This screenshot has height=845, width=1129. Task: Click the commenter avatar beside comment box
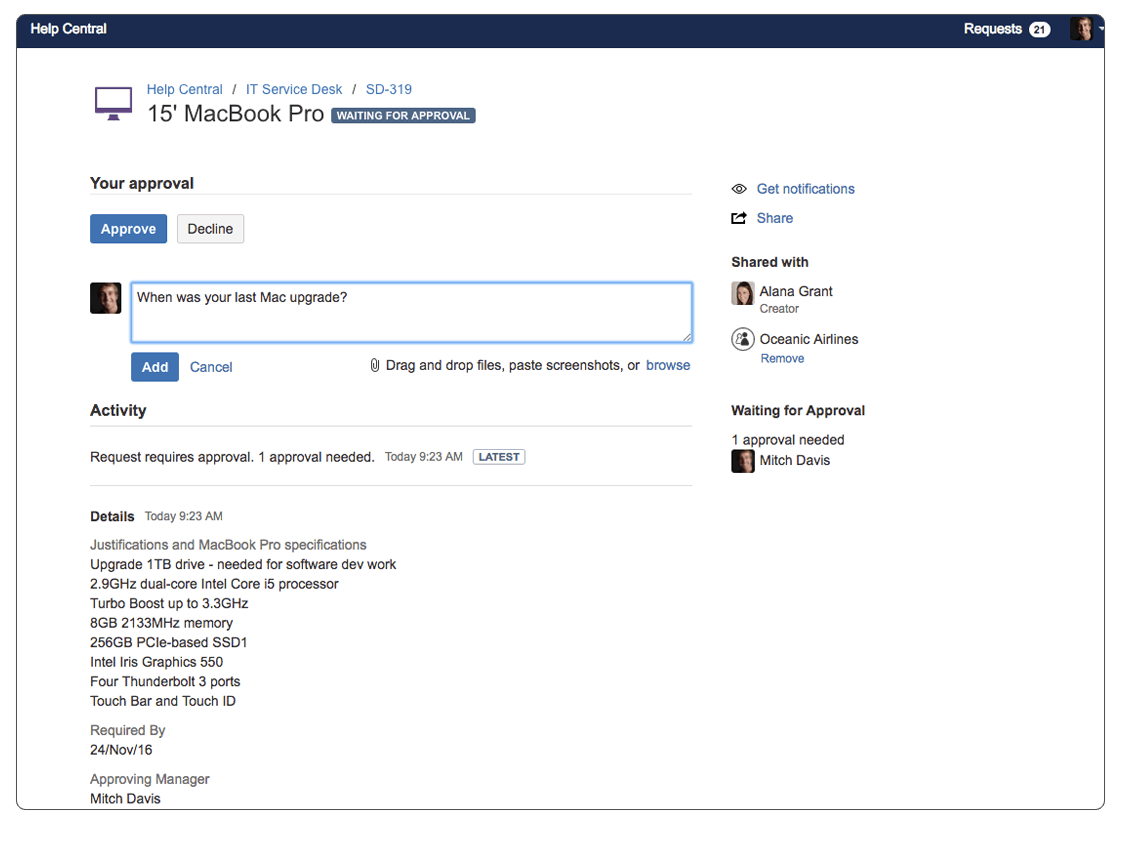(105, 298)
